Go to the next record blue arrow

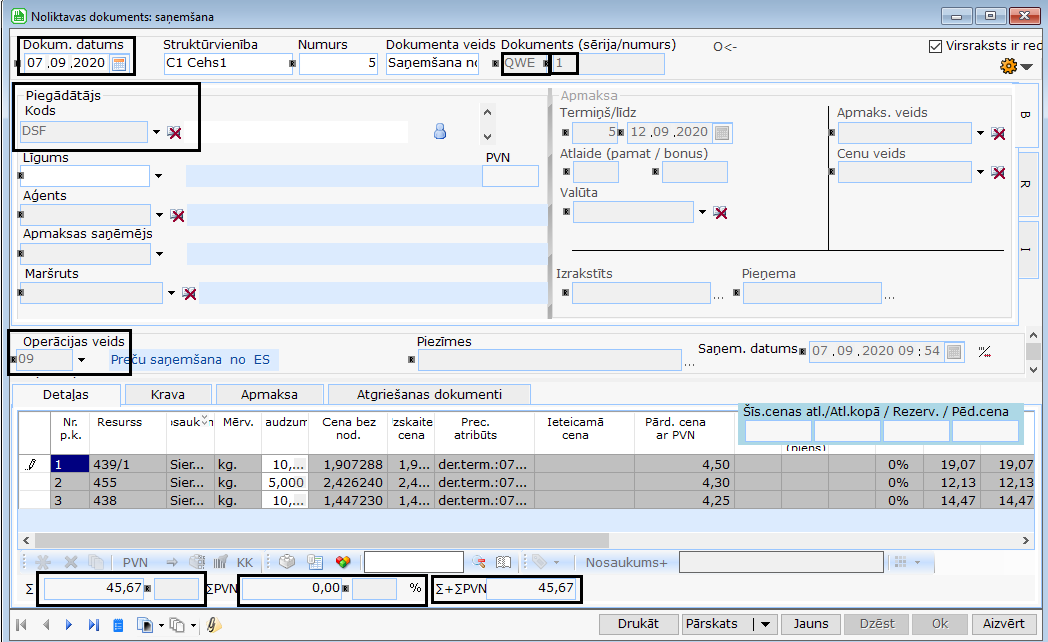tap(70, 625)
